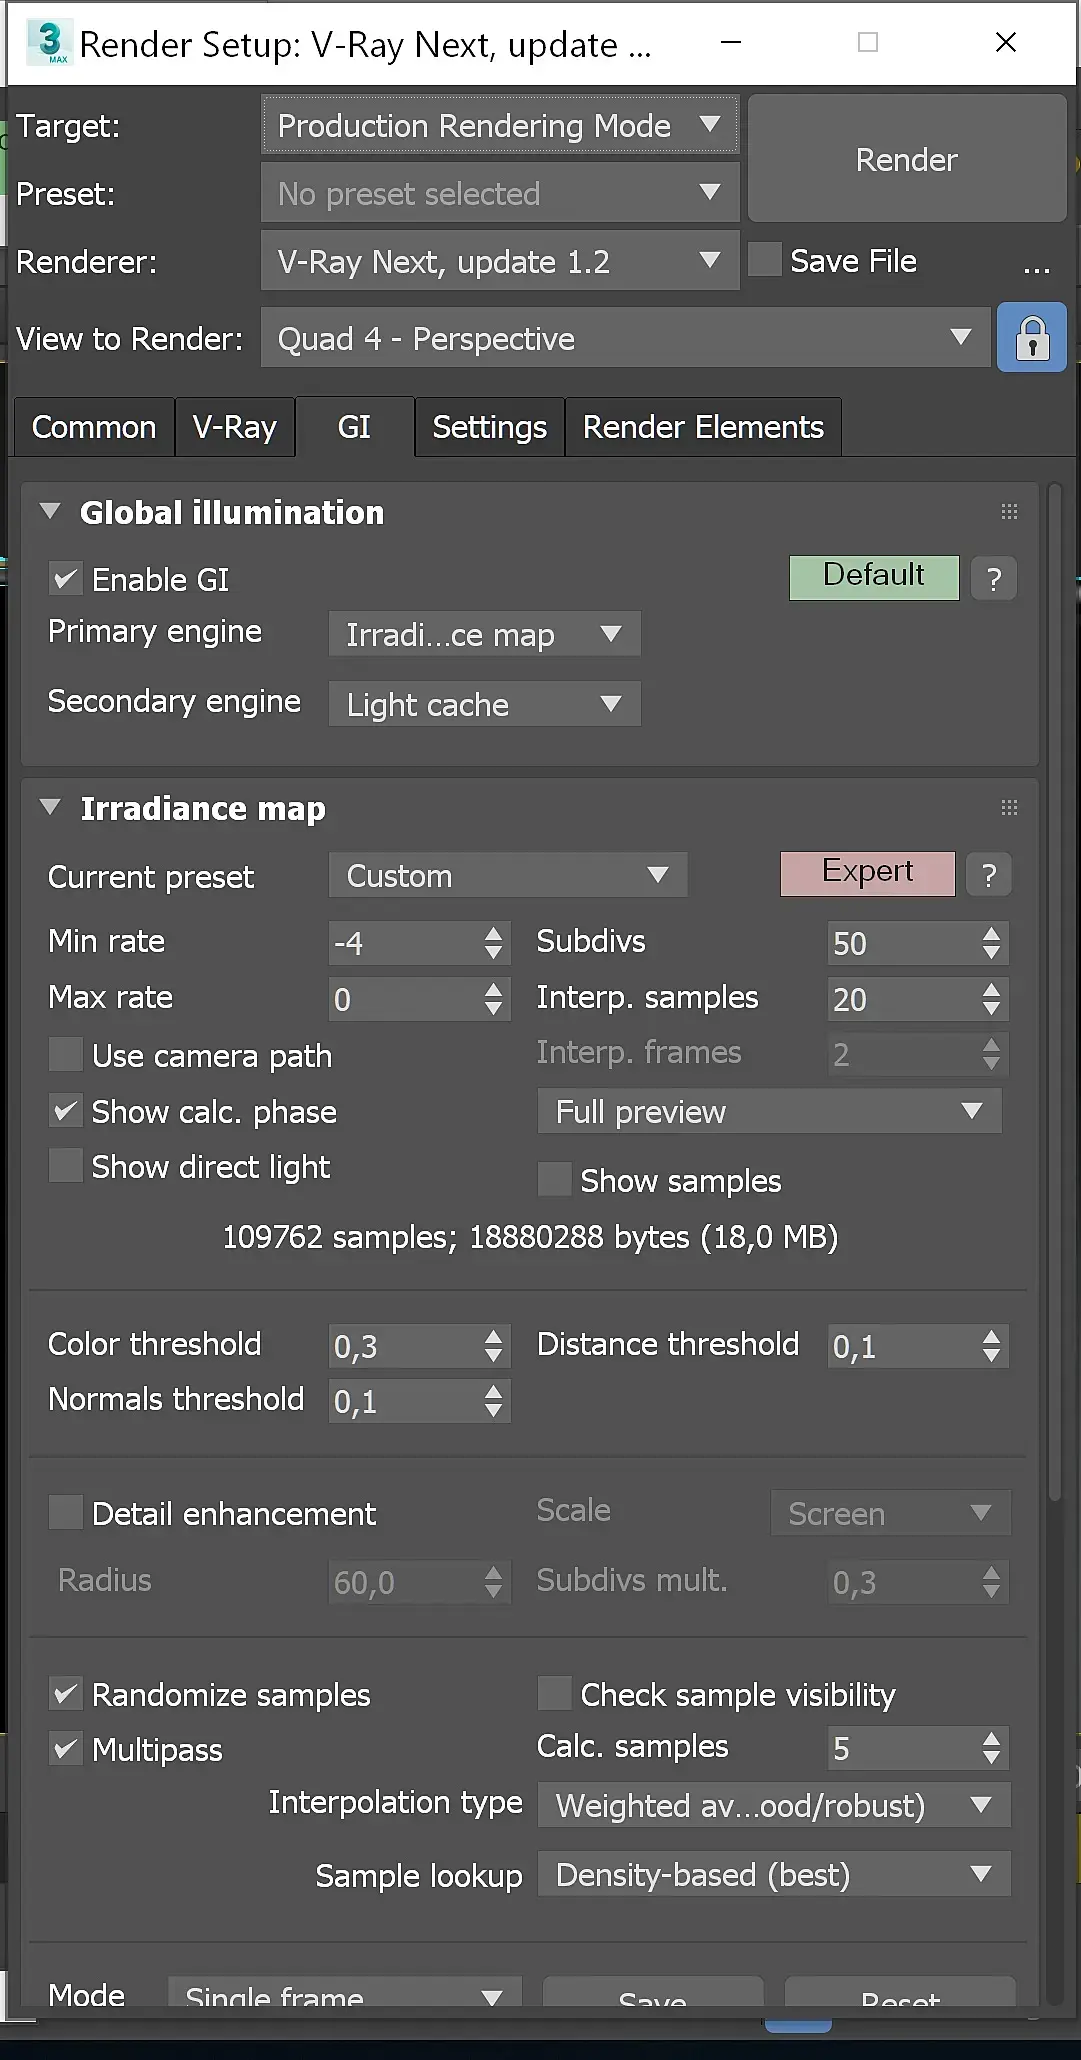Click the Irradiance map help question mark
1081x2060 pixels.
click(x=989, y=875)
